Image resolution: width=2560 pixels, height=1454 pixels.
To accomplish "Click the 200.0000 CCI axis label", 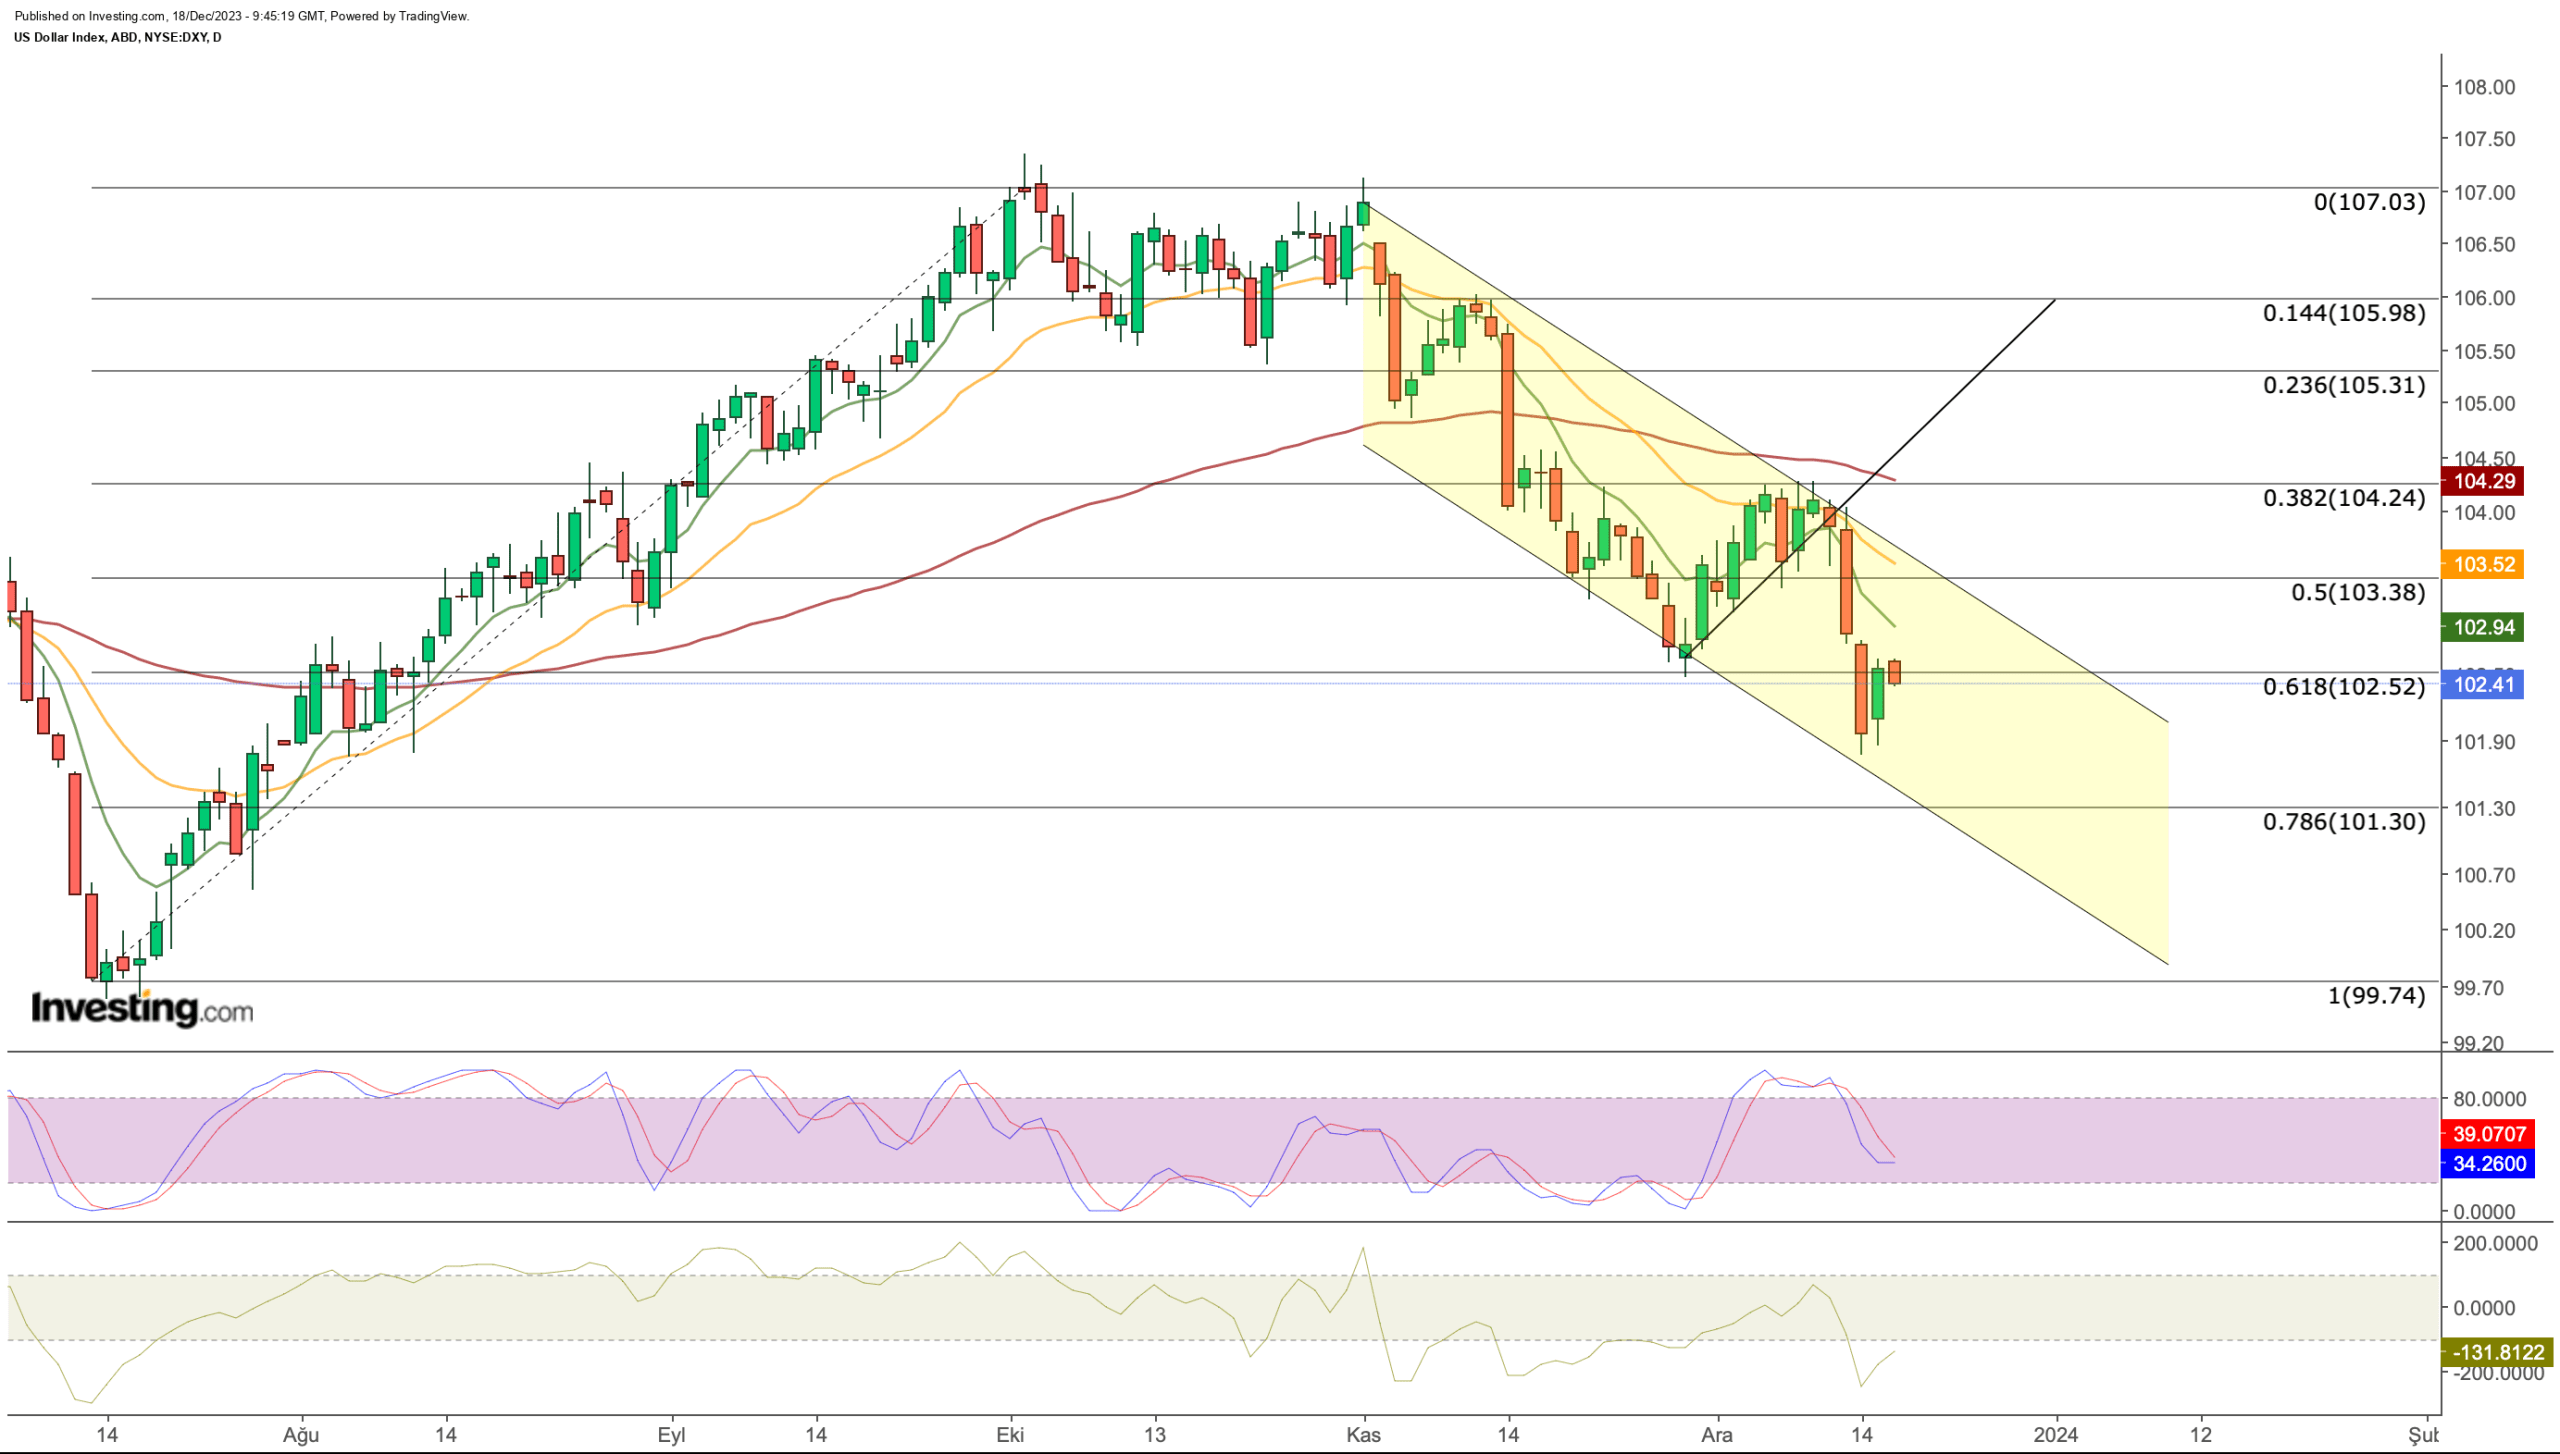I will coord(2494,1243).
